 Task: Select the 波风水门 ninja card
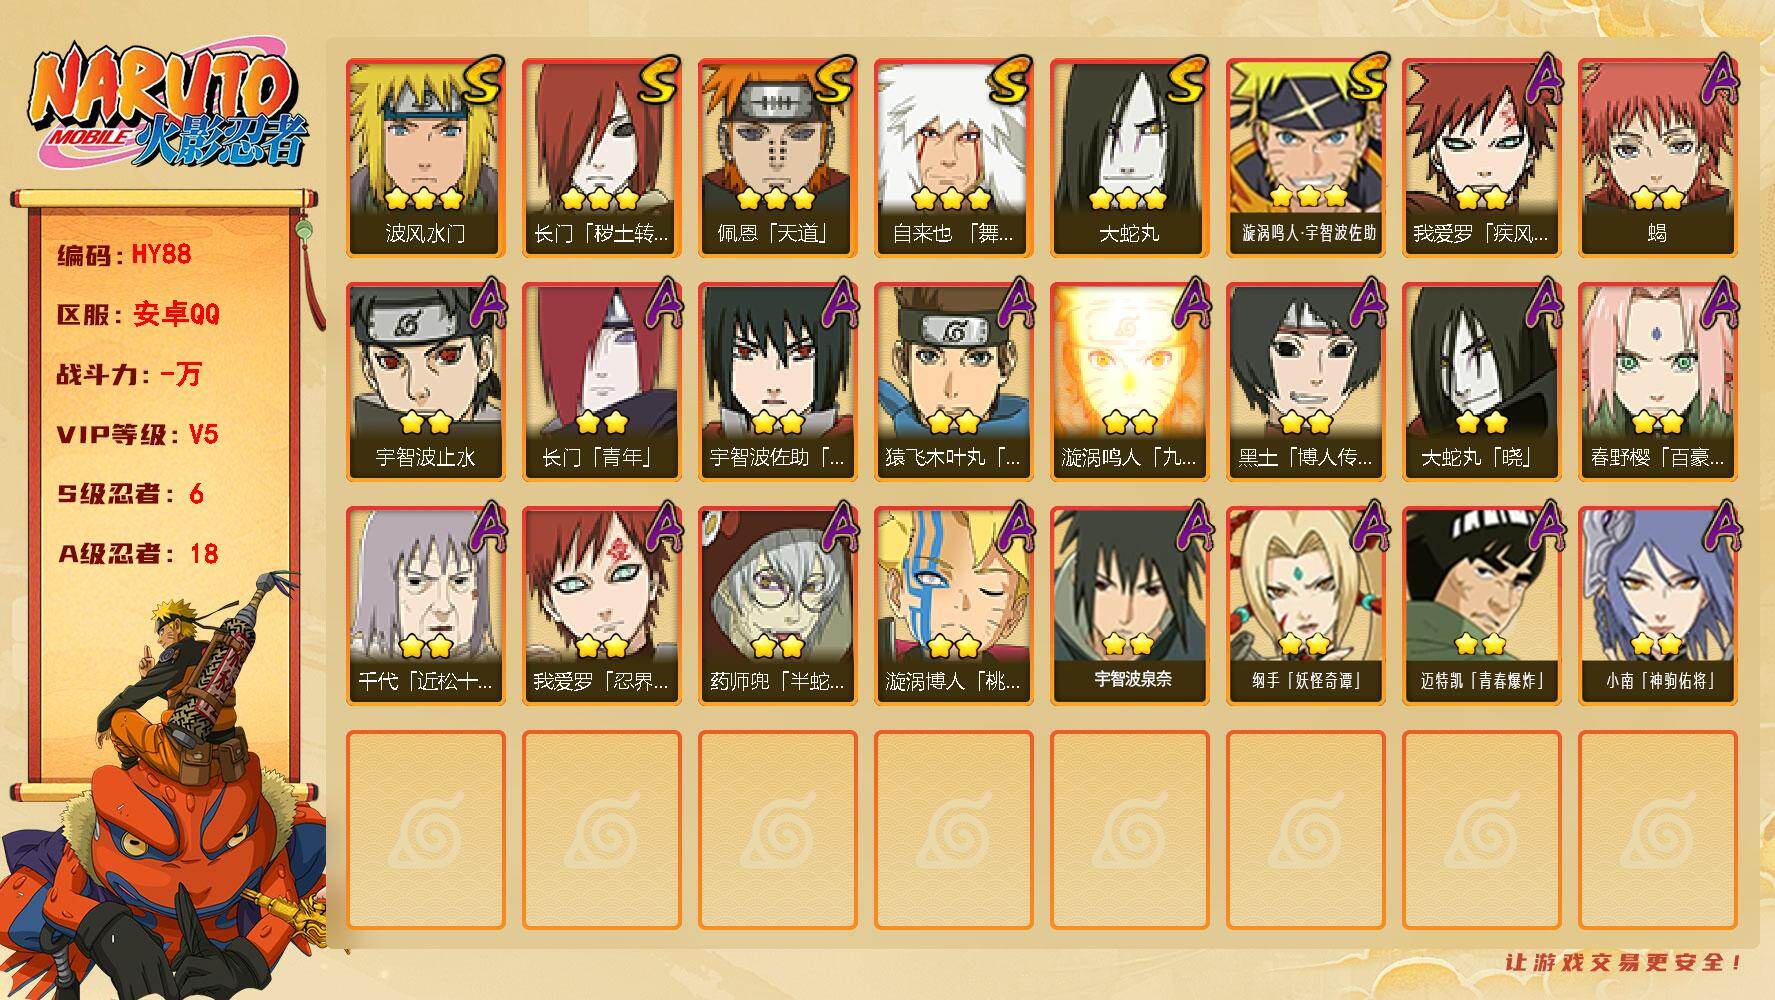click(426, 158)
